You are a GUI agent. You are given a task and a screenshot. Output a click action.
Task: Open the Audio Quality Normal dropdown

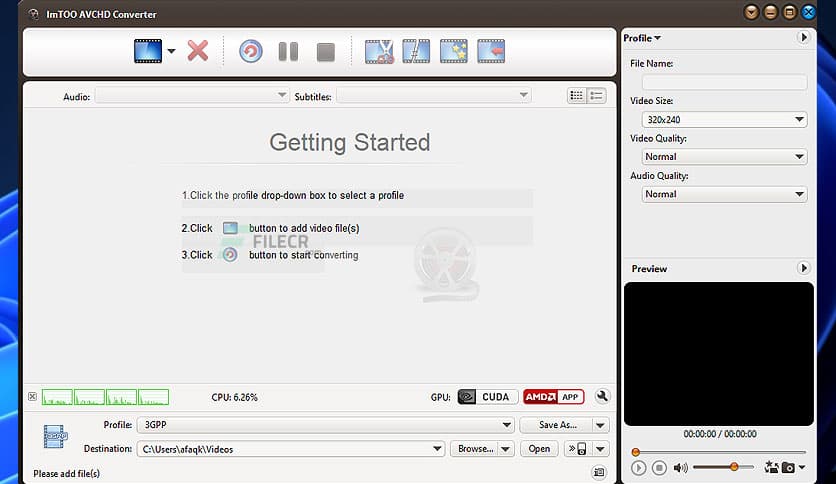pyautogui.click(x=725, y=194)
